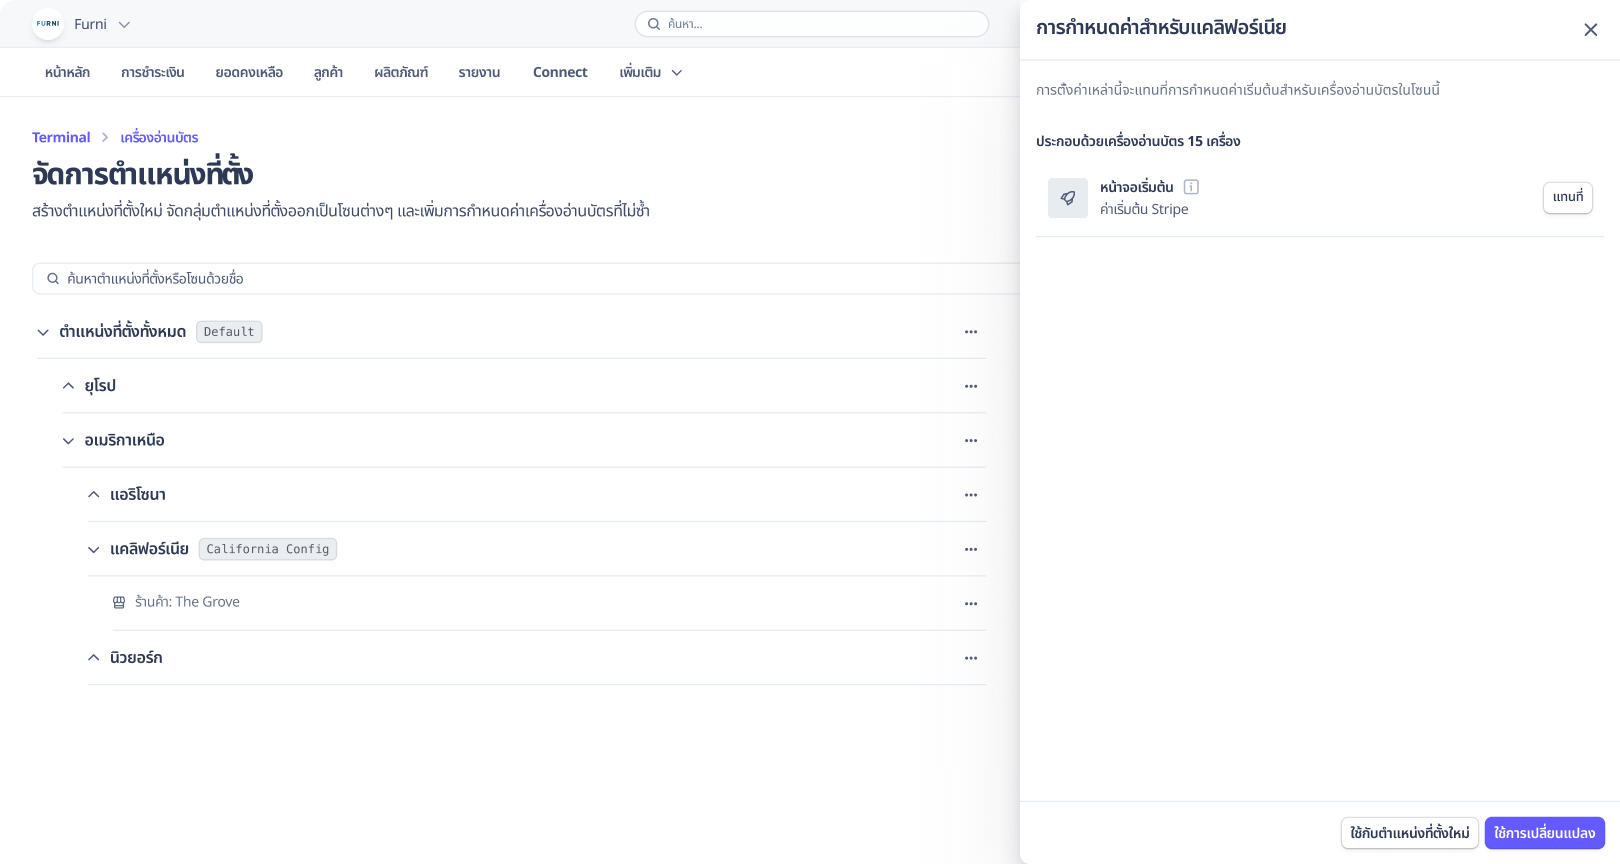Open the หน้าหลัก menu tab

click(x=67, y=72)
